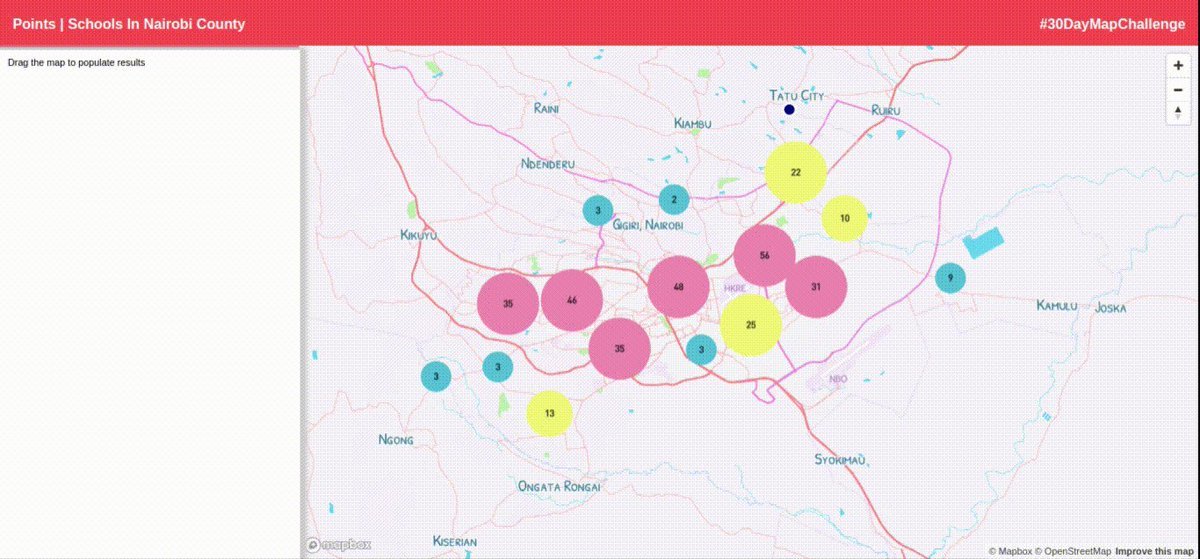Expand the pink cluster labeled 46
Viewport: 1200px width, 559px height.
(x=572, y=301)
